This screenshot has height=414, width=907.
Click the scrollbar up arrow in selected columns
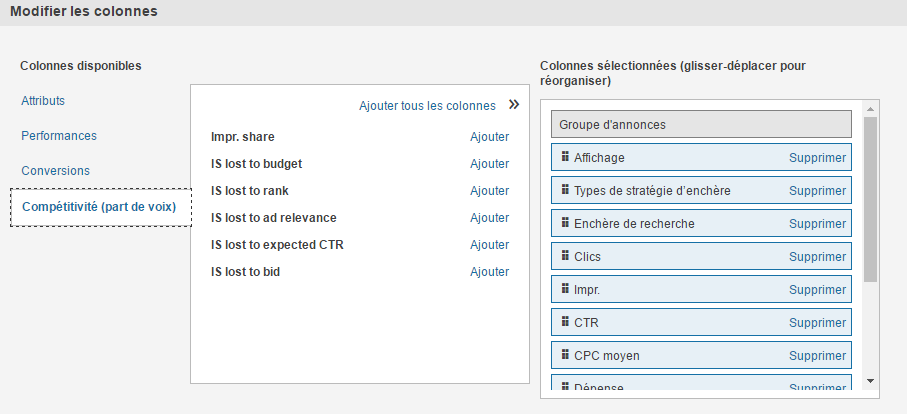[x=870, y=109]
